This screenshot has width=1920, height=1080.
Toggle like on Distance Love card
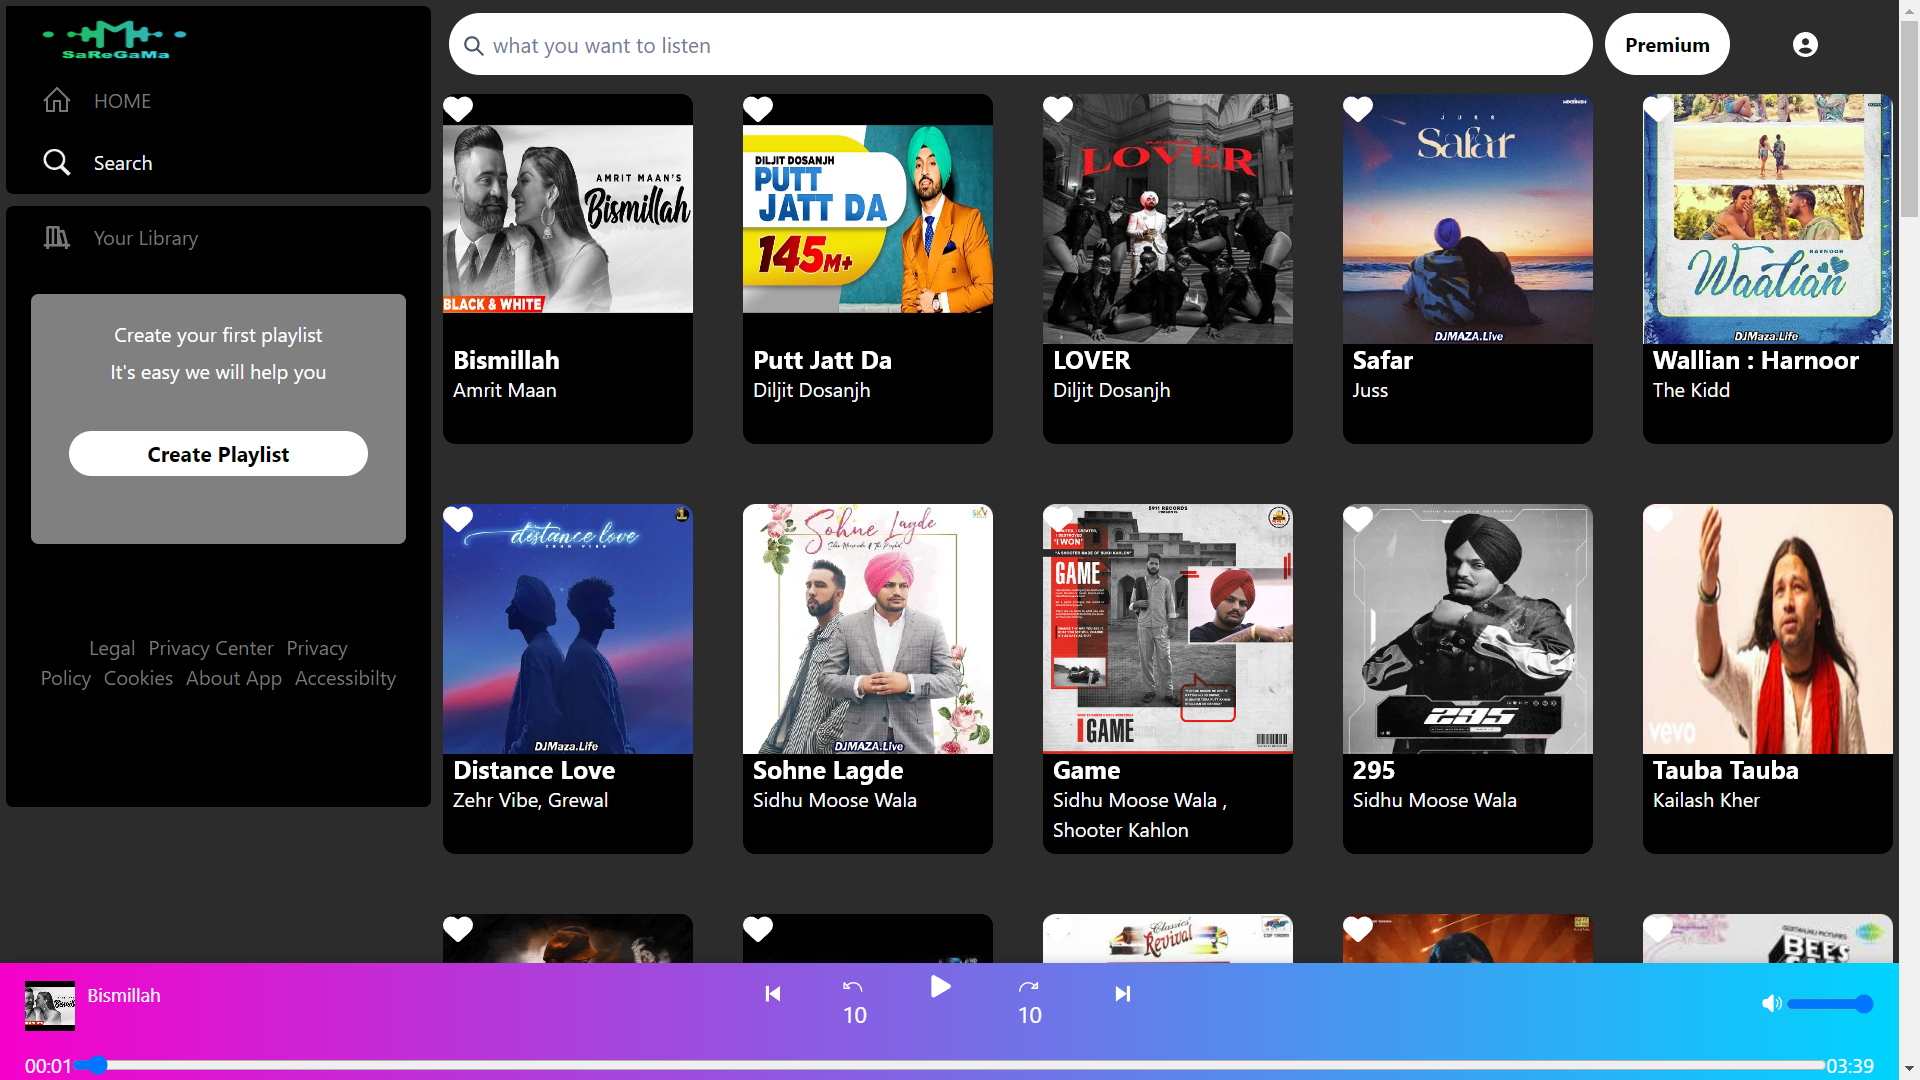tap(458, 519)
